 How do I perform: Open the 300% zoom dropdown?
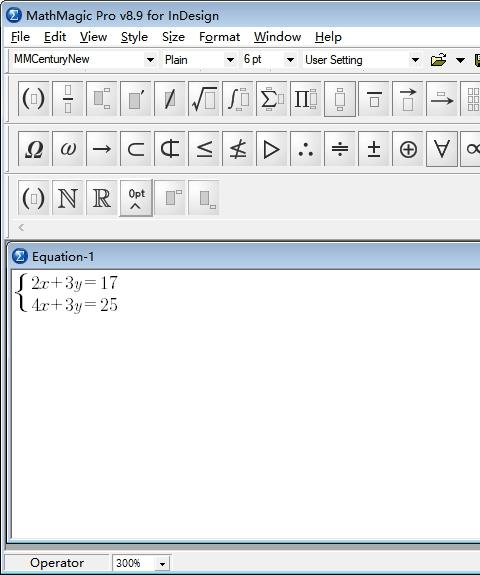(x=162, y=563)
